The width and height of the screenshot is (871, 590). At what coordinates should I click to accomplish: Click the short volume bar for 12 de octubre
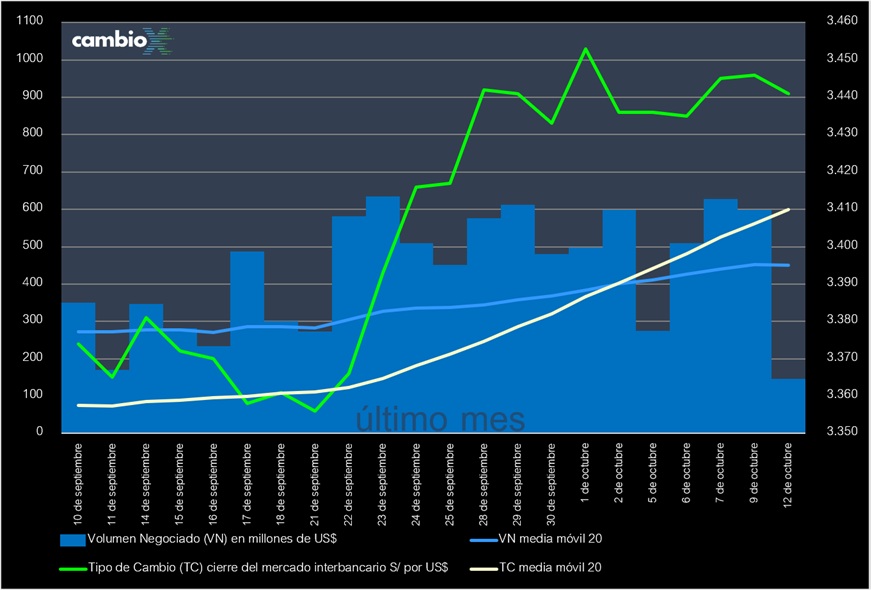788,406
